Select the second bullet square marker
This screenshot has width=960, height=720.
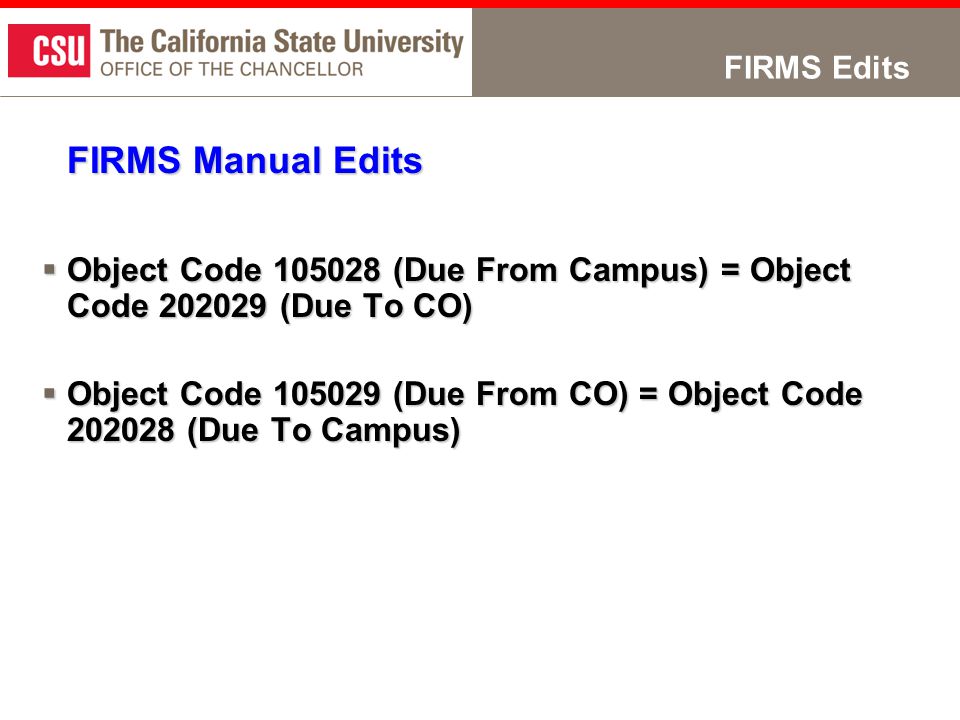[50, 392]
